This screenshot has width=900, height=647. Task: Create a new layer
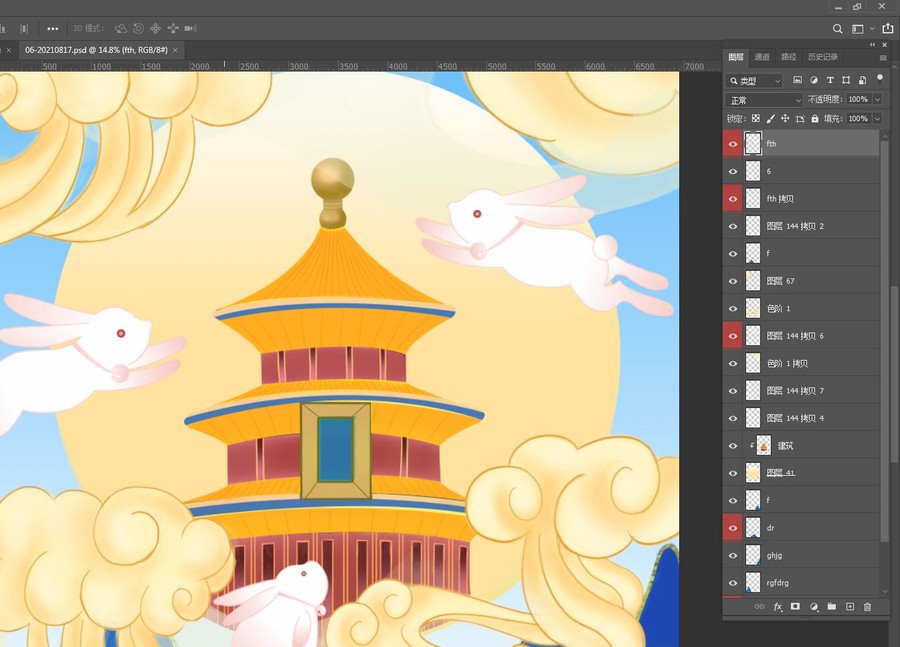[x=850, y=606]
